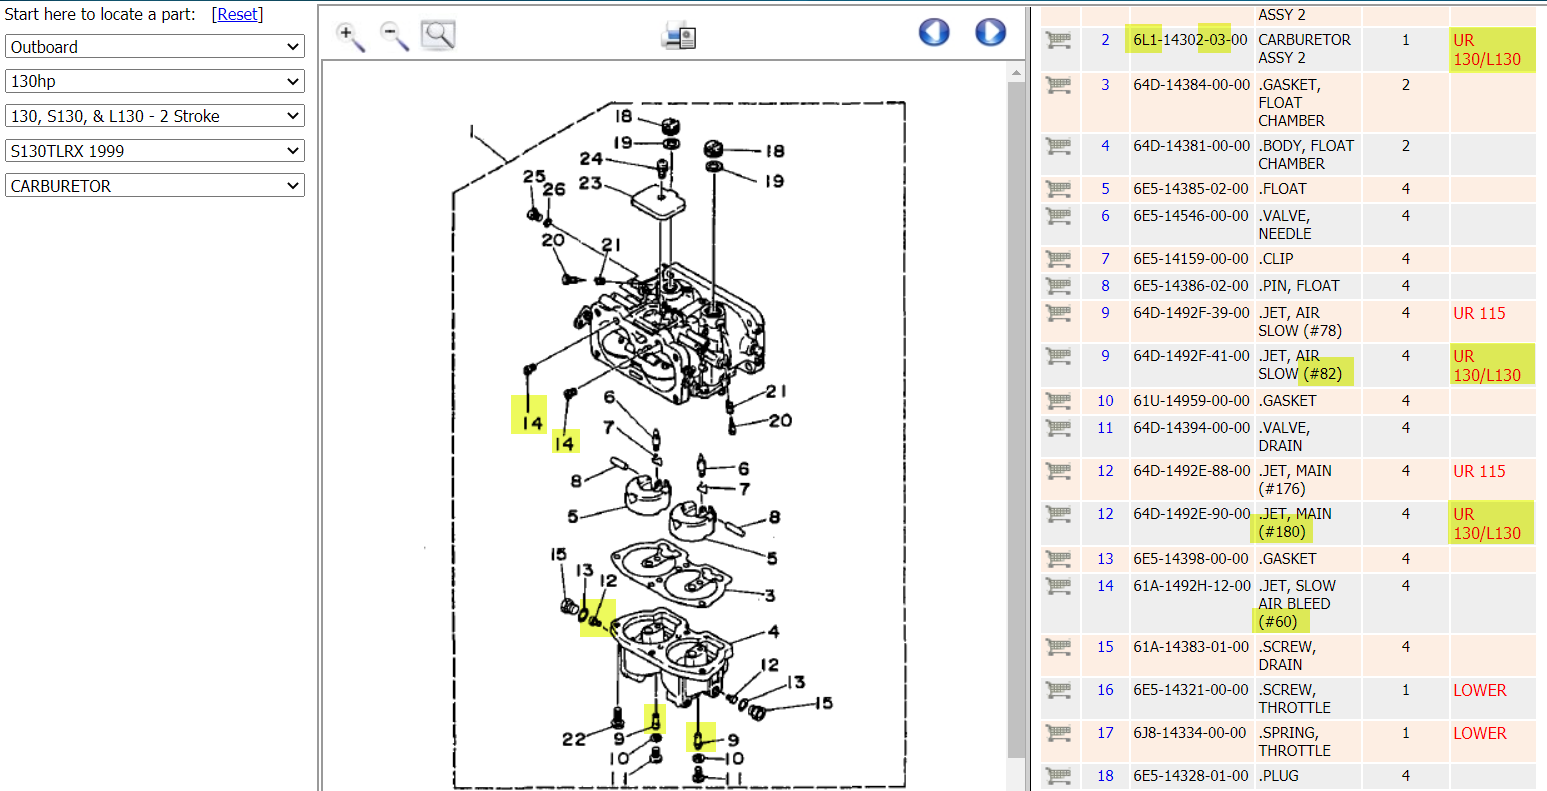Click the diagram scrollbar up arrow

pos(1017,72)
